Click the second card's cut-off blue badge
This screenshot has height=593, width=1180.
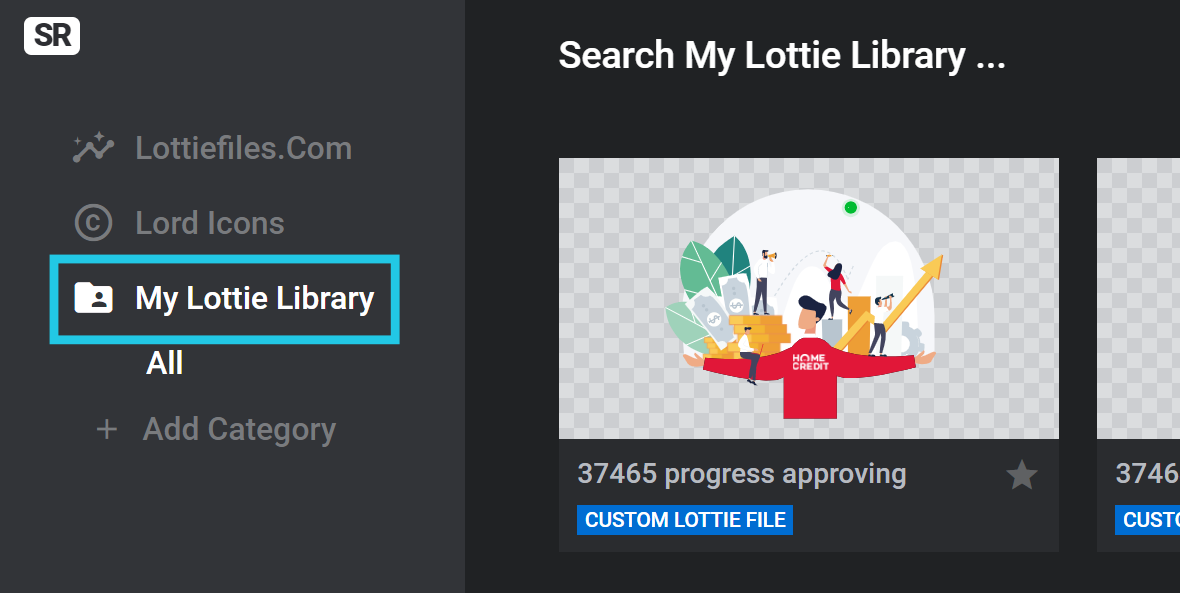click(1148, 520)
